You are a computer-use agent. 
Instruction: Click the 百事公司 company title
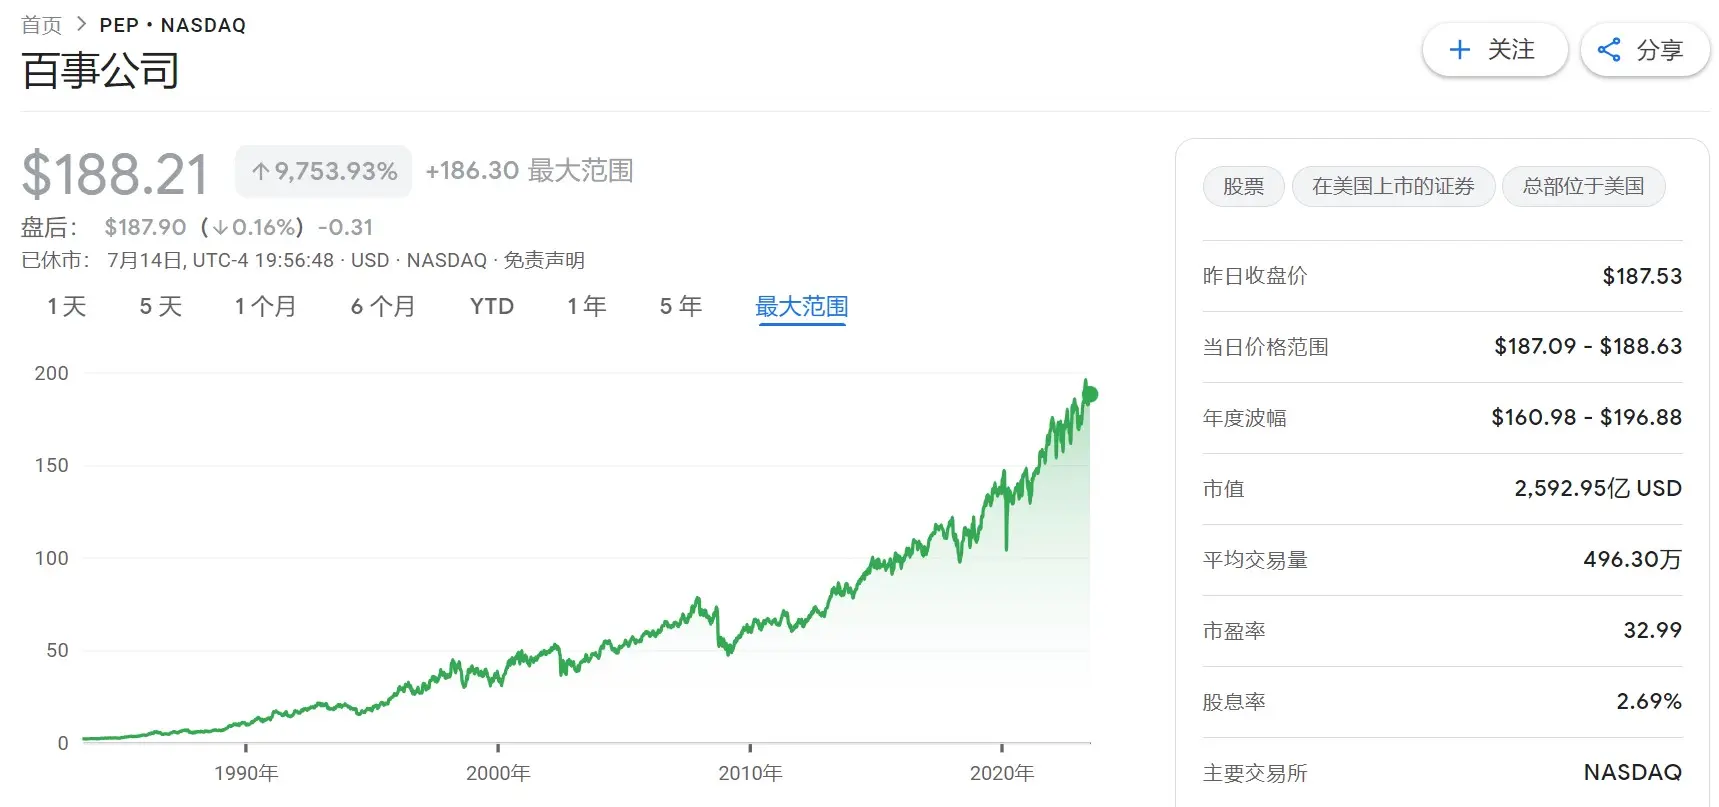pyautogui.click(x=100, y=71)
